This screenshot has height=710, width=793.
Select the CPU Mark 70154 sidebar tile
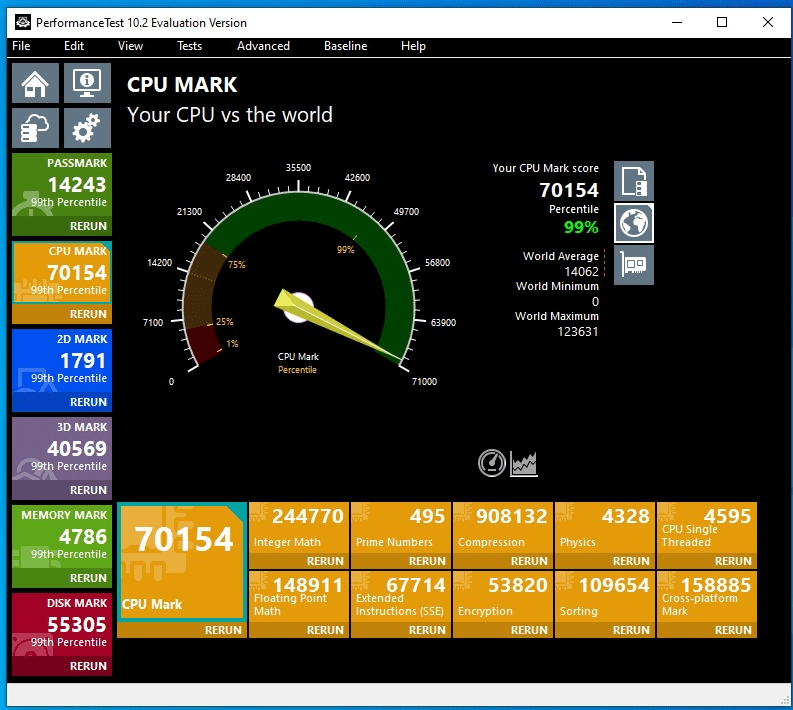pos(62,273)
